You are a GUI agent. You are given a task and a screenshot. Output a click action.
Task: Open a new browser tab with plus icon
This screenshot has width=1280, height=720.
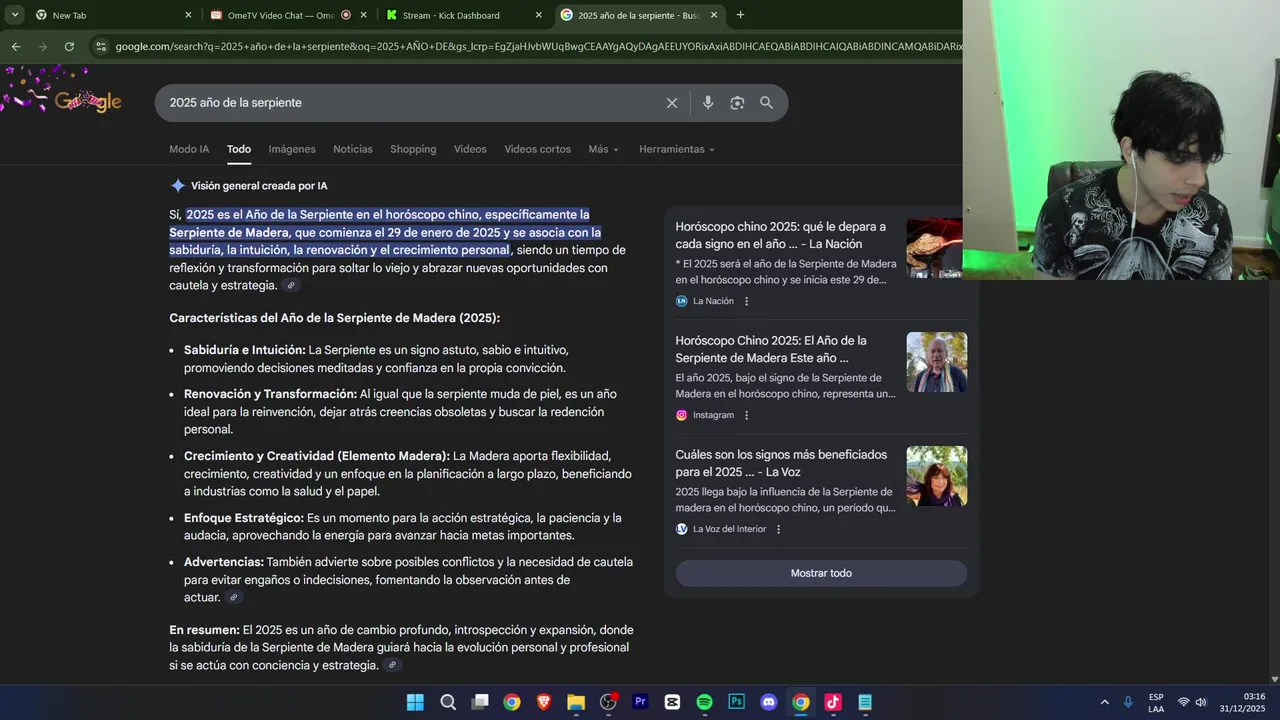tap(740, 15)
